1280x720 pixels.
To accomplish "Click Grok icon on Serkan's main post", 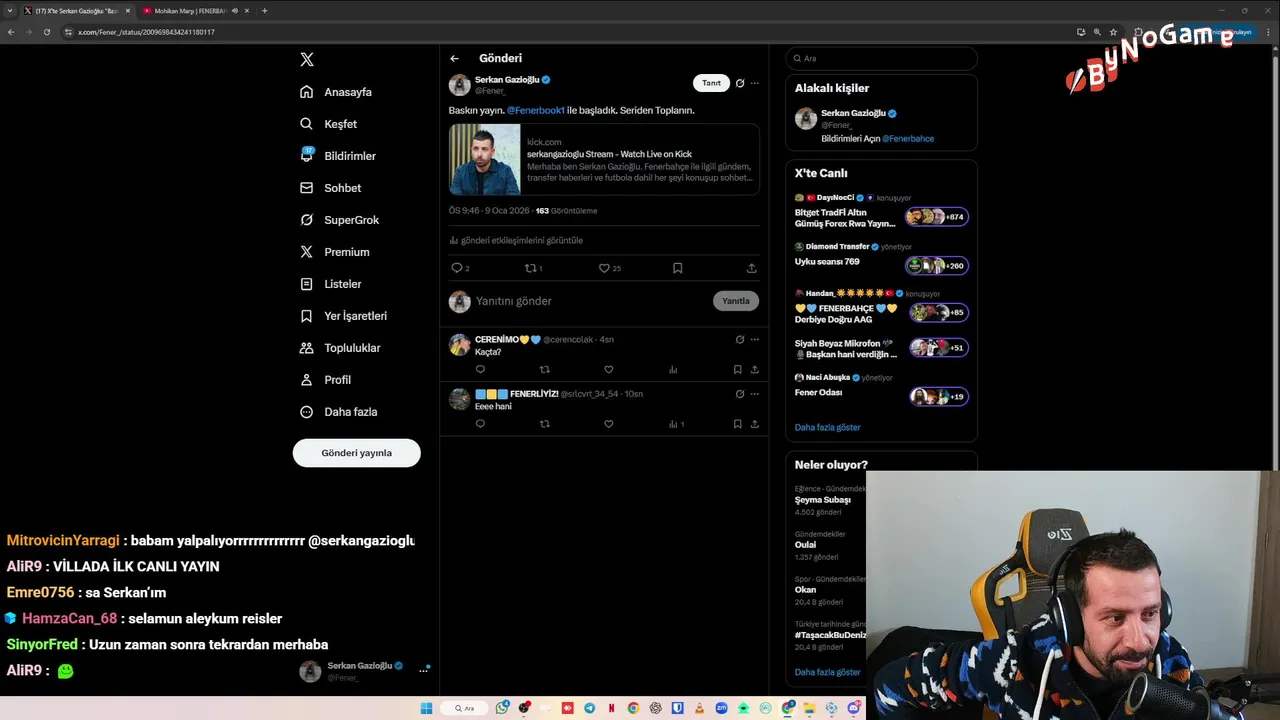I will (740, 83).
